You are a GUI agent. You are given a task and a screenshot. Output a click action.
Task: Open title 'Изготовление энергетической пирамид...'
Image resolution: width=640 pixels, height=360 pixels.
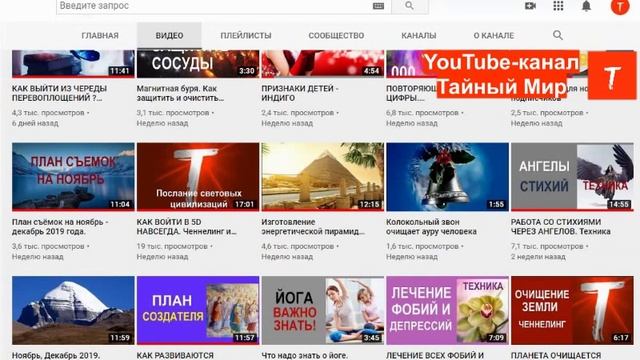click(x=313, y=227)
